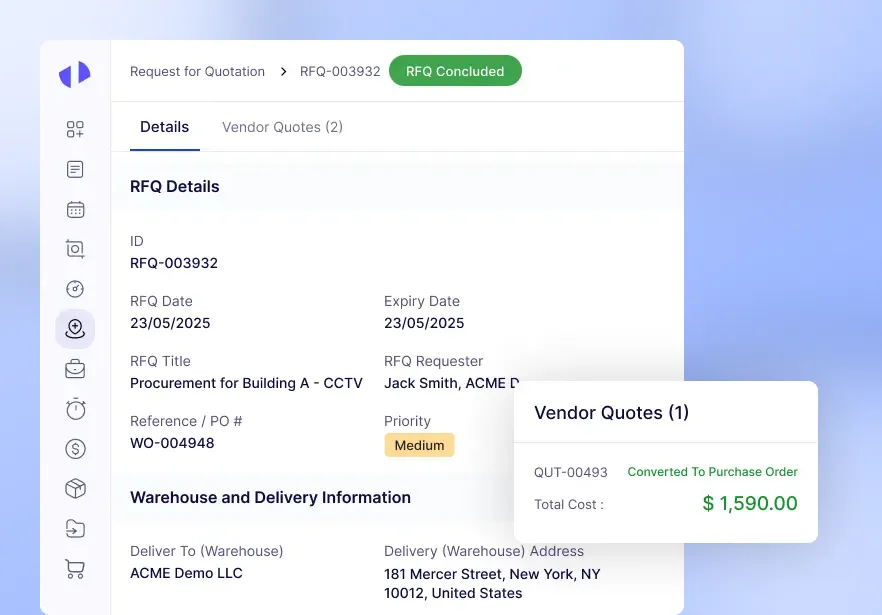This screenshot has height=615, width=882.
Task: Open the briefcase sidebar icon
Action: click(75, 369)
